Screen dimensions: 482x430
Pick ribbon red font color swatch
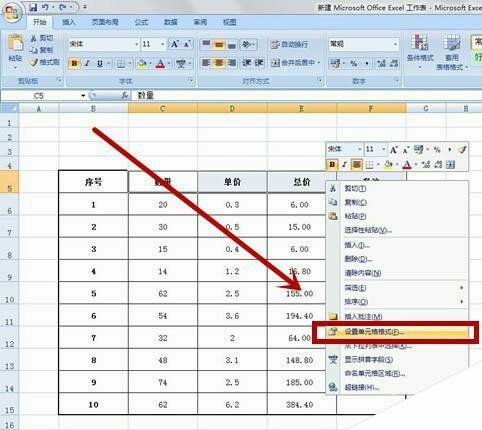pos(161,63)
